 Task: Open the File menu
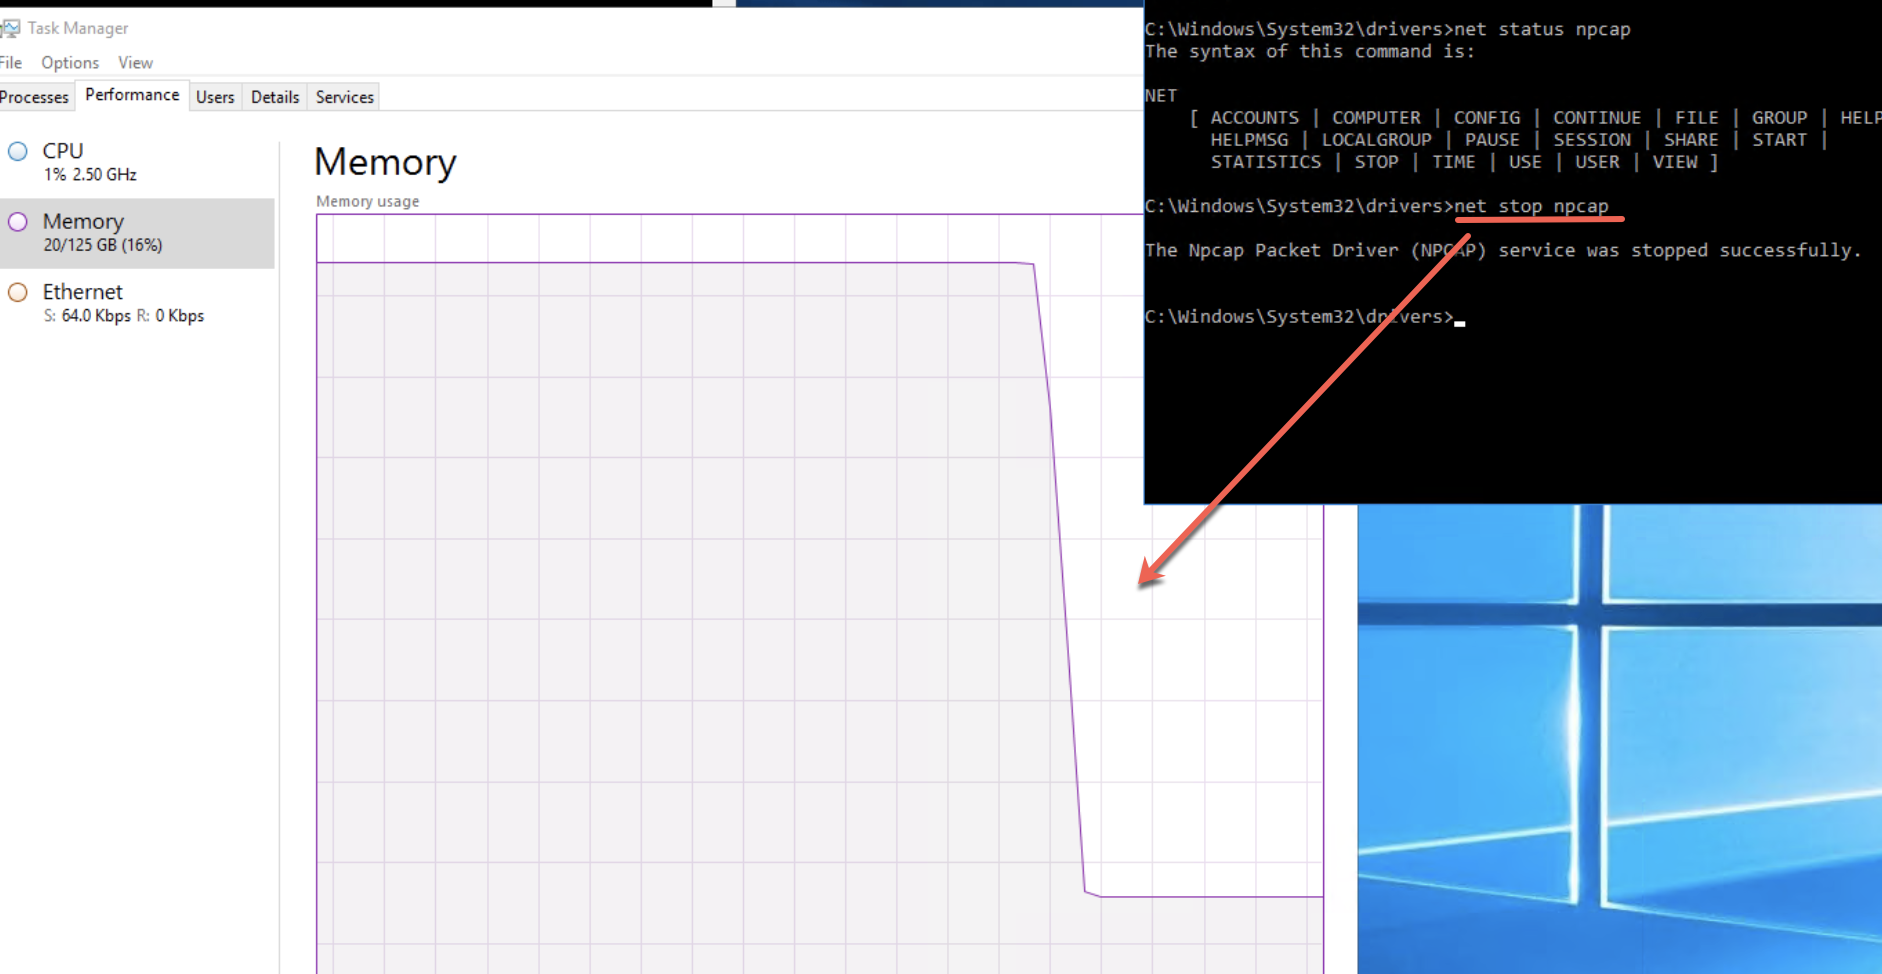pos(11,62)
